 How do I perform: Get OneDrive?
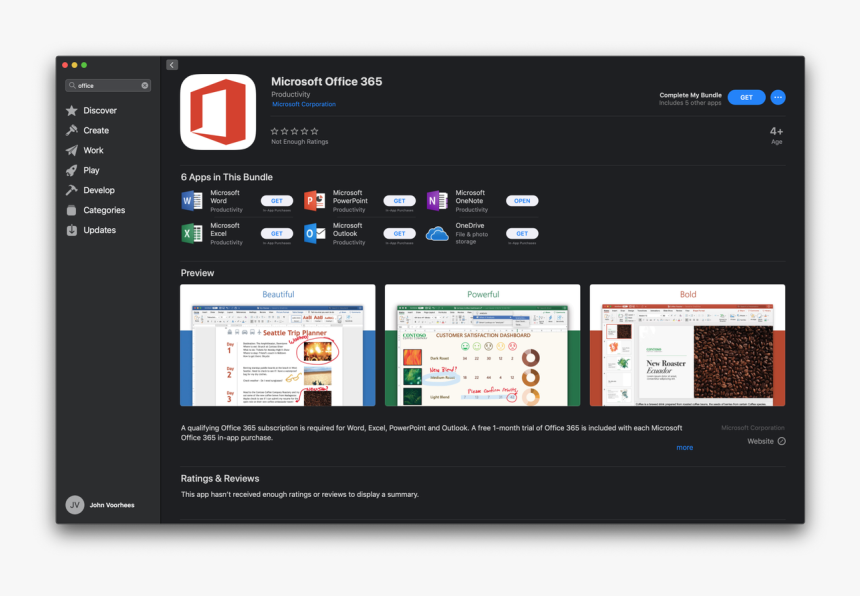522,234
